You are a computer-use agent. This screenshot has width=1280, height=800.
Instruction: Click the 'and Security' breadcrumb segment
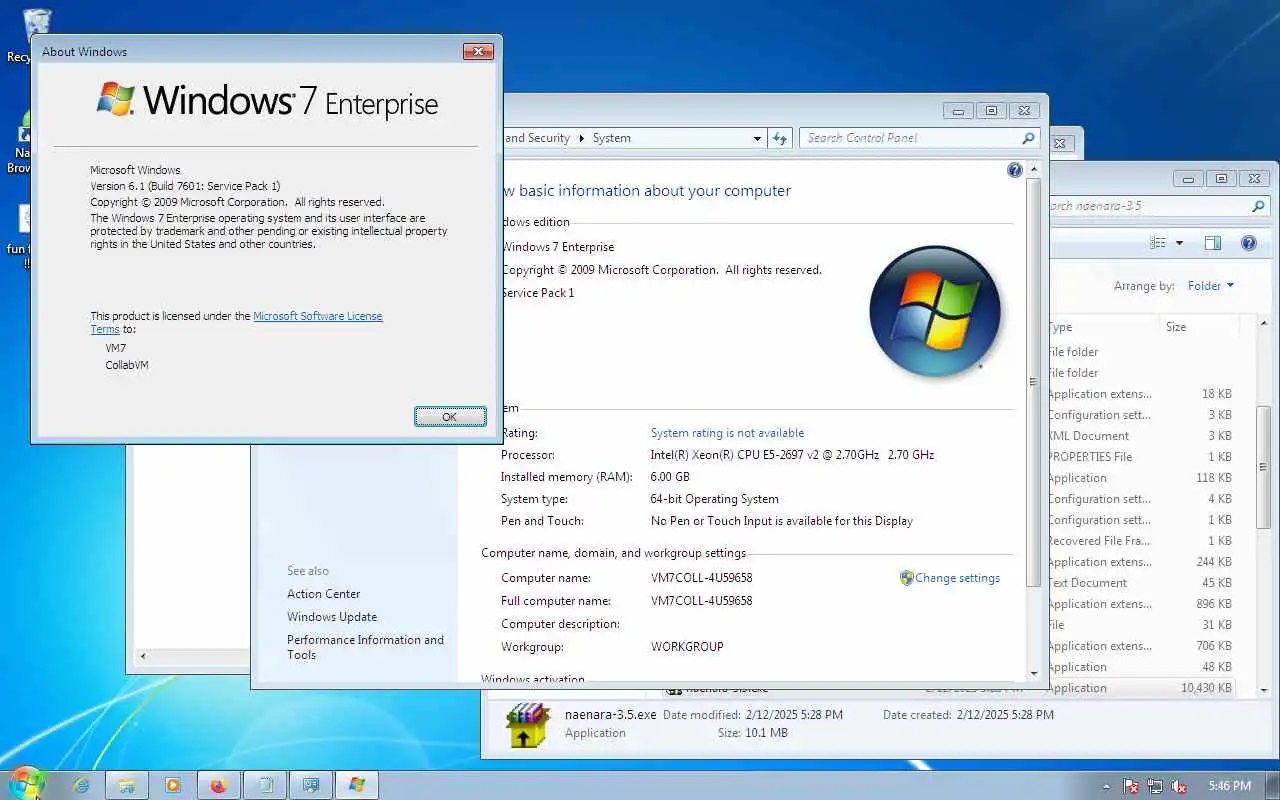[x=537, y=138]
